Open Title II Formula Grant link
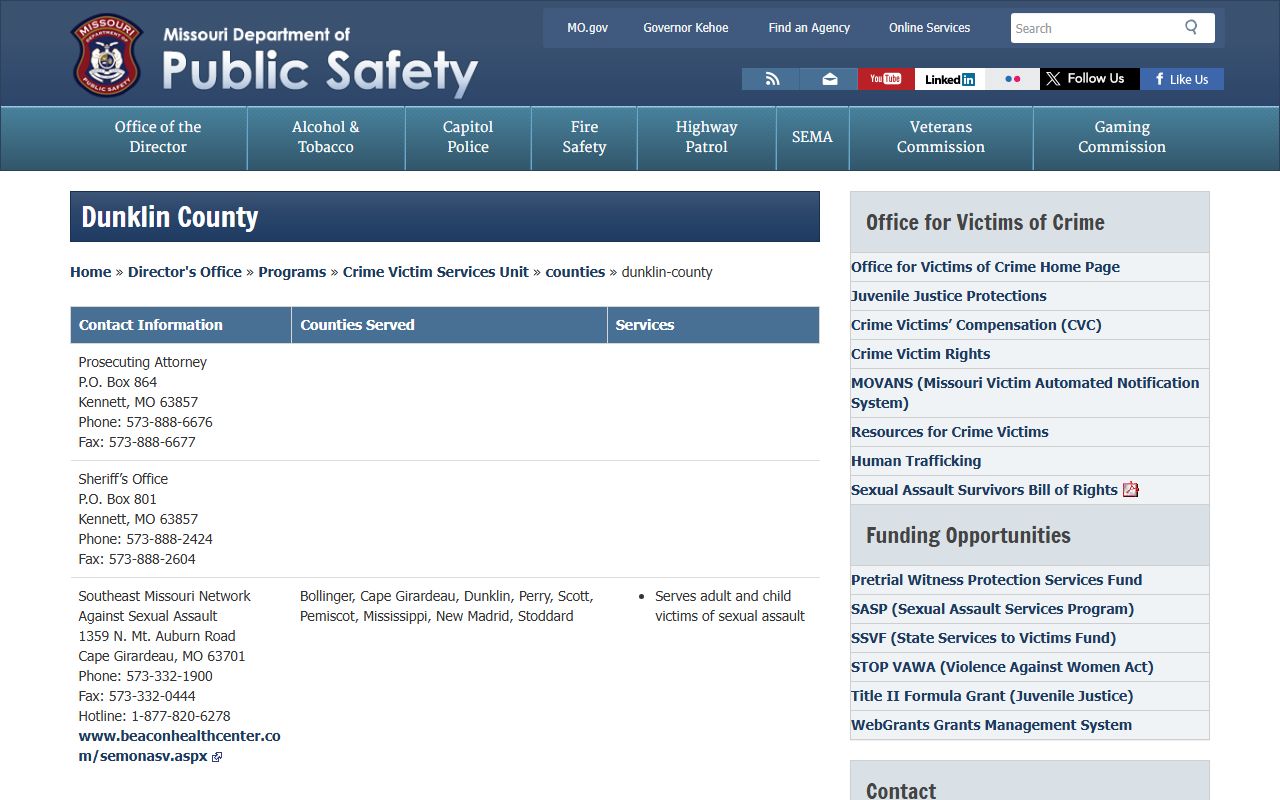This screenshot has width=1280, height=800. point(992,696)
